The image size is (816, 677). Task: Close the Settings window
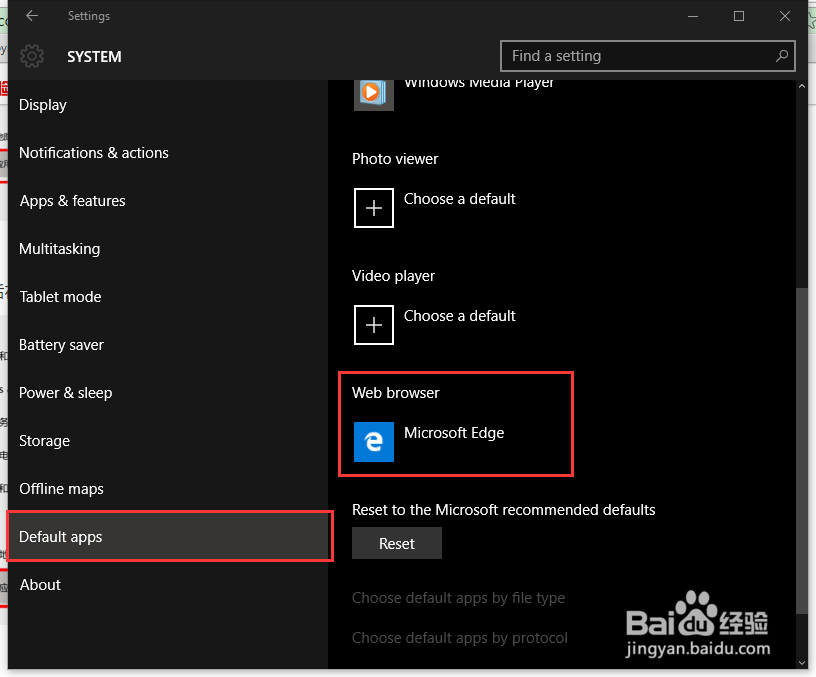click(785, 16)
